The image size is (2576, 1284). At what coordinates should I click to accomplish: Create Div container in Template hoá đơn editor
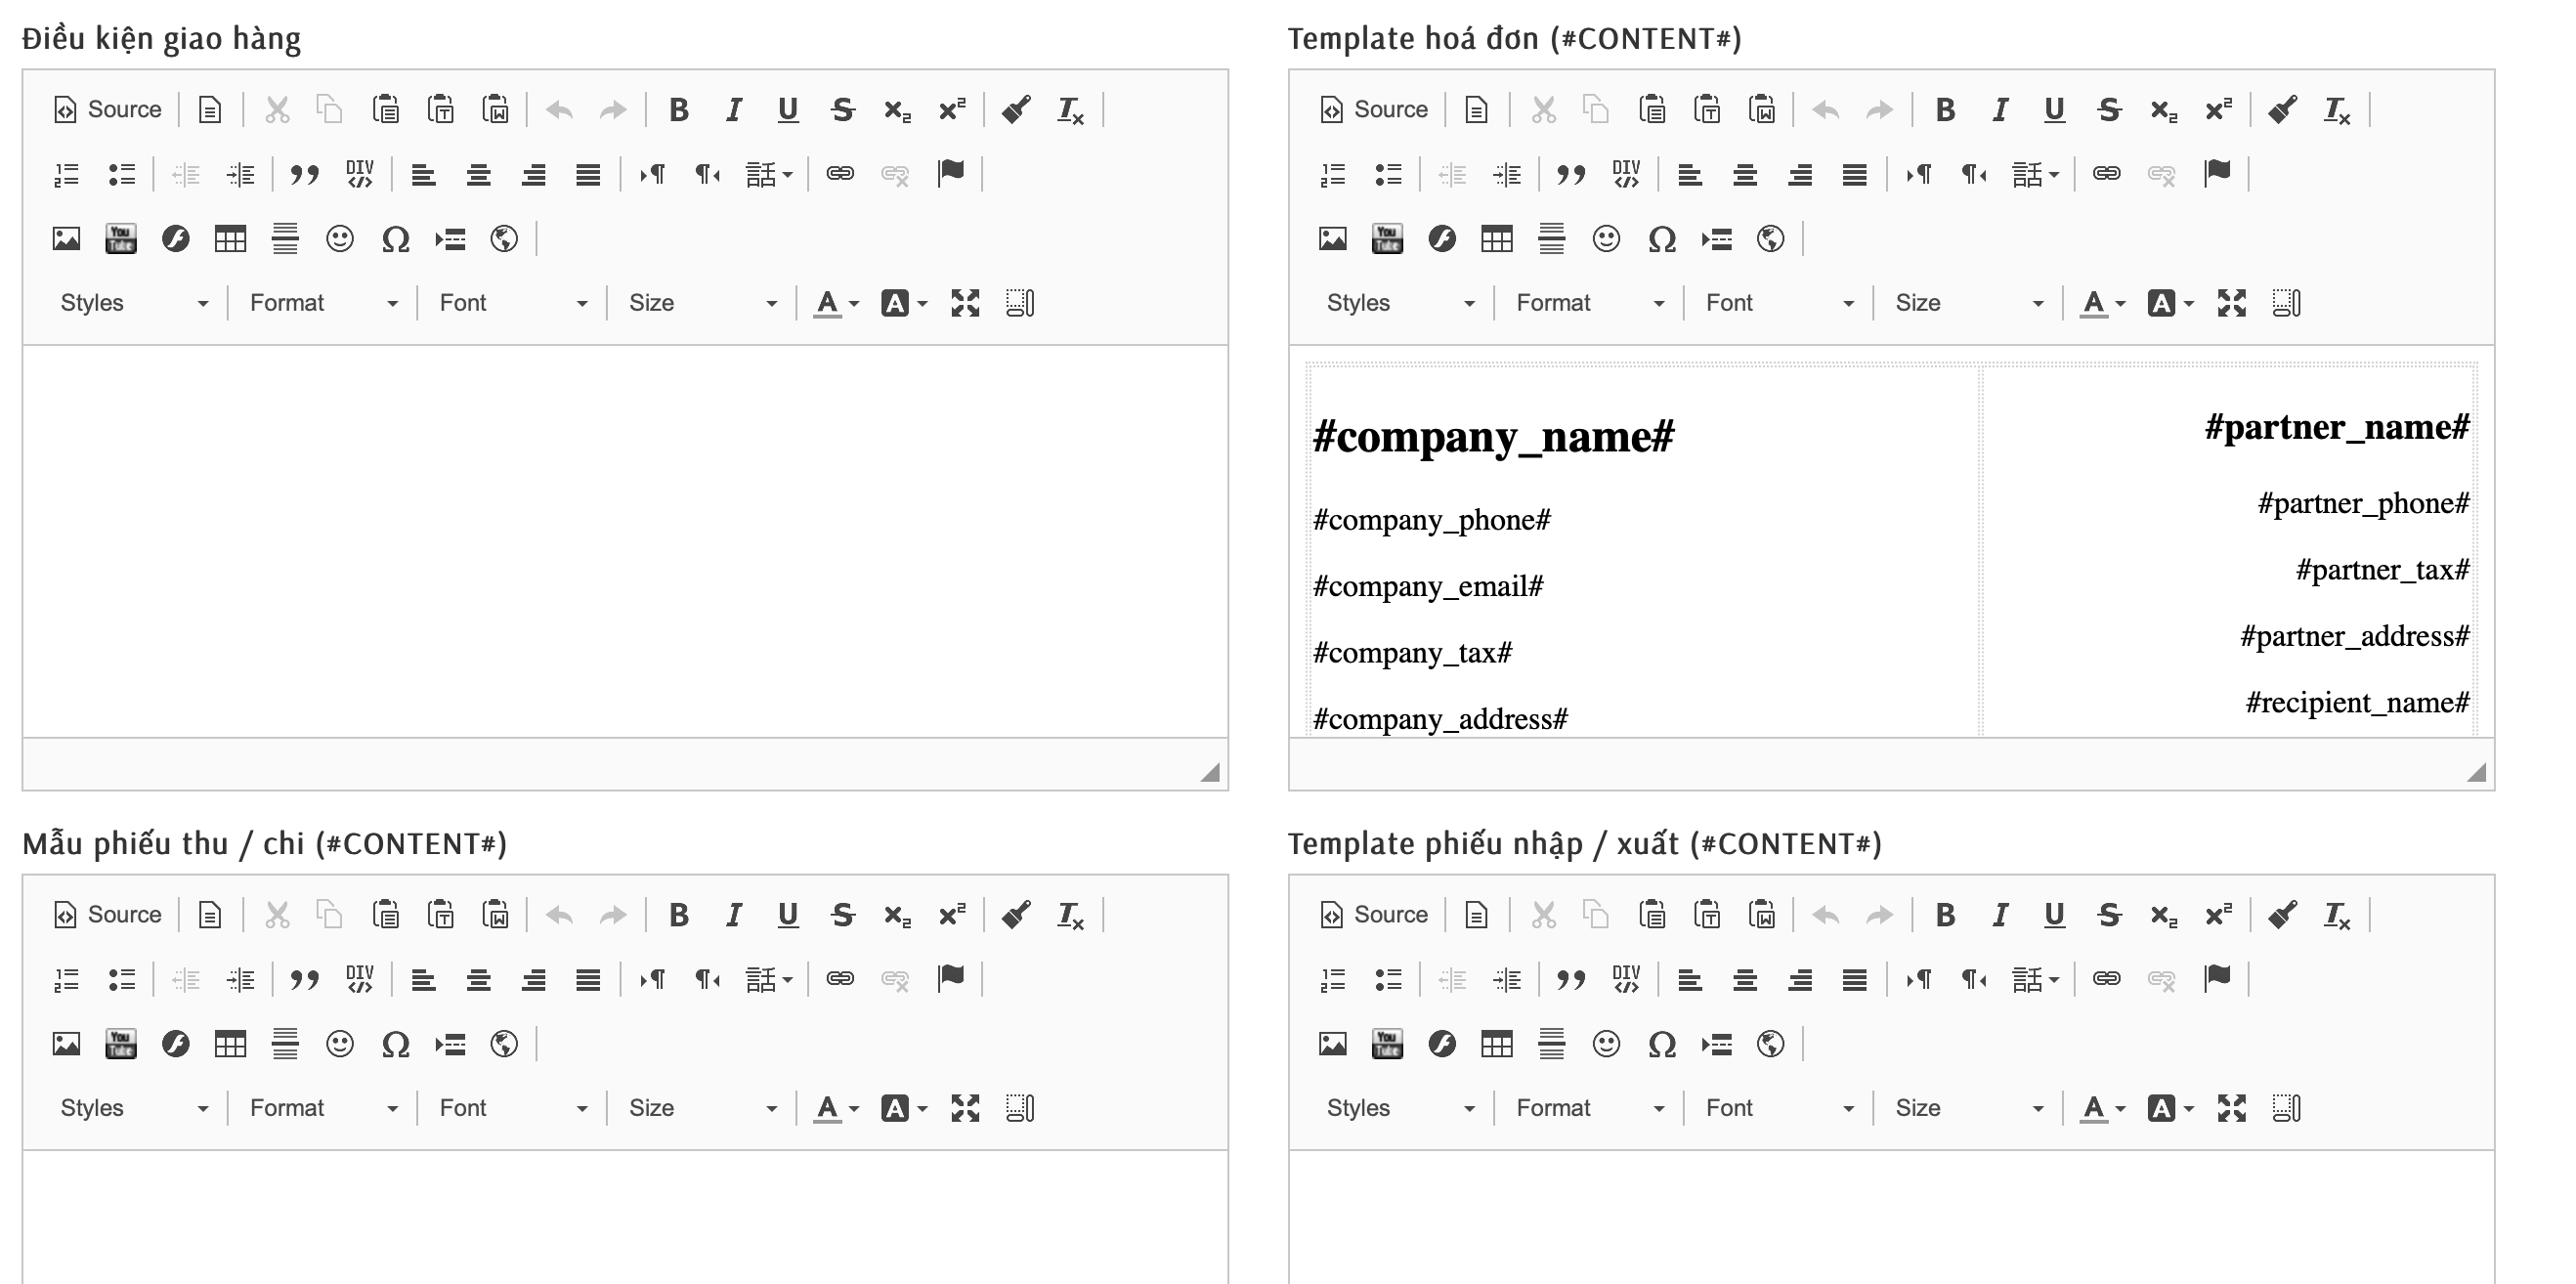(1626, 174)
